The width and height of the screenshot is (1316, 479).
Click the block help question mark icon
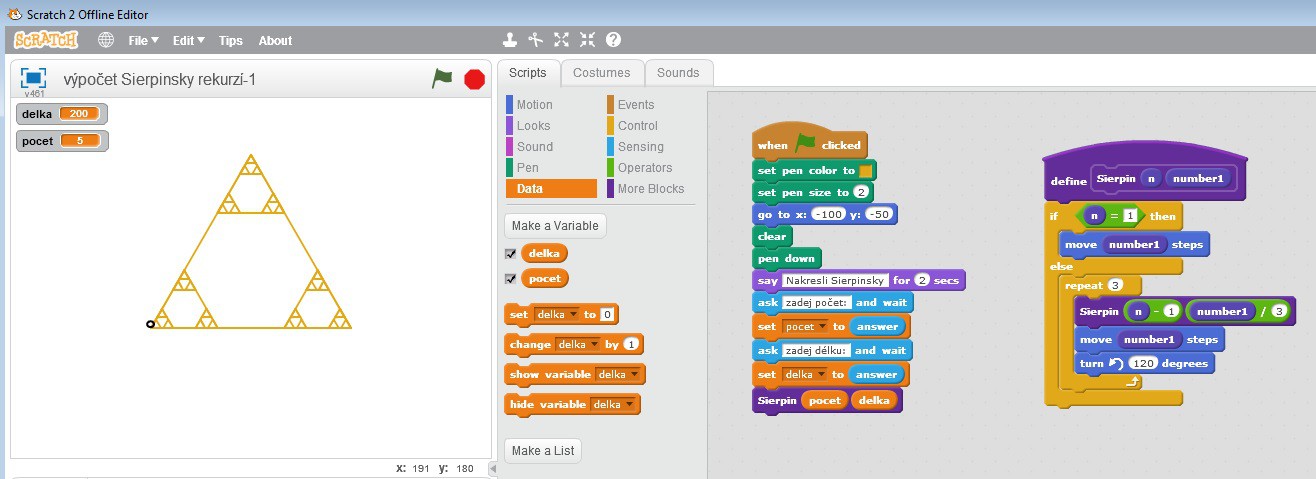pyautogui.click(x=613, y=40)
